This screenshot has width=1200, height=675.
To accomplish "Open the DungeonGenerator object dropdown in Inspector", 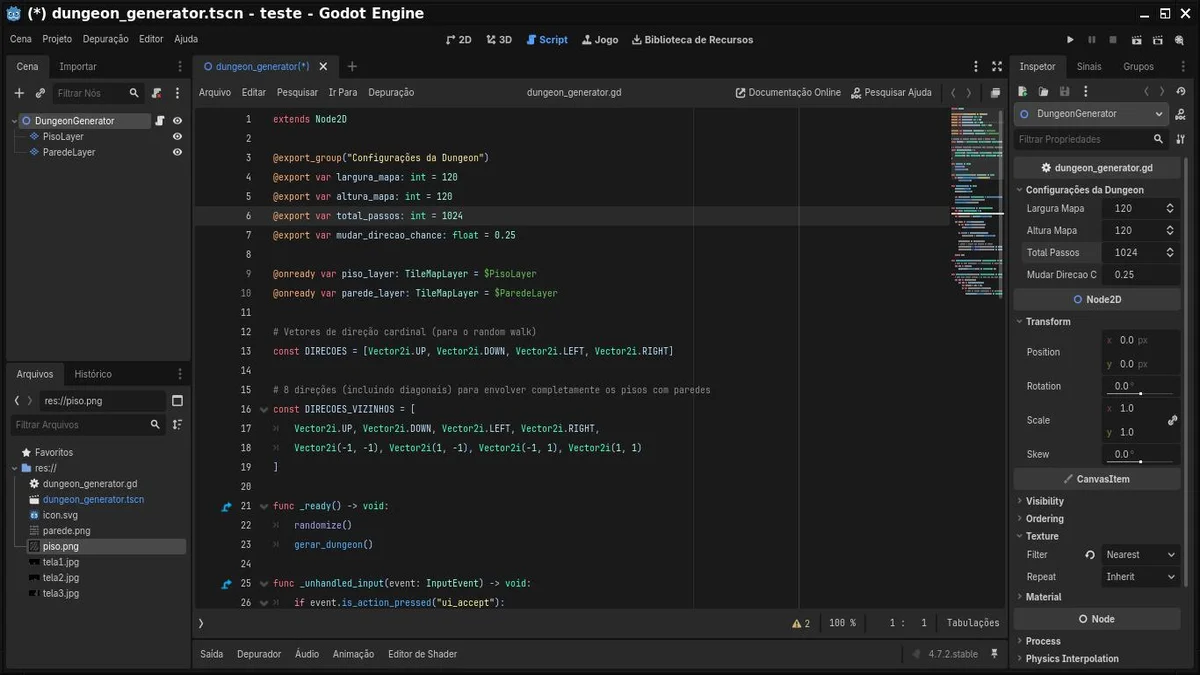I will [1092, 114].
